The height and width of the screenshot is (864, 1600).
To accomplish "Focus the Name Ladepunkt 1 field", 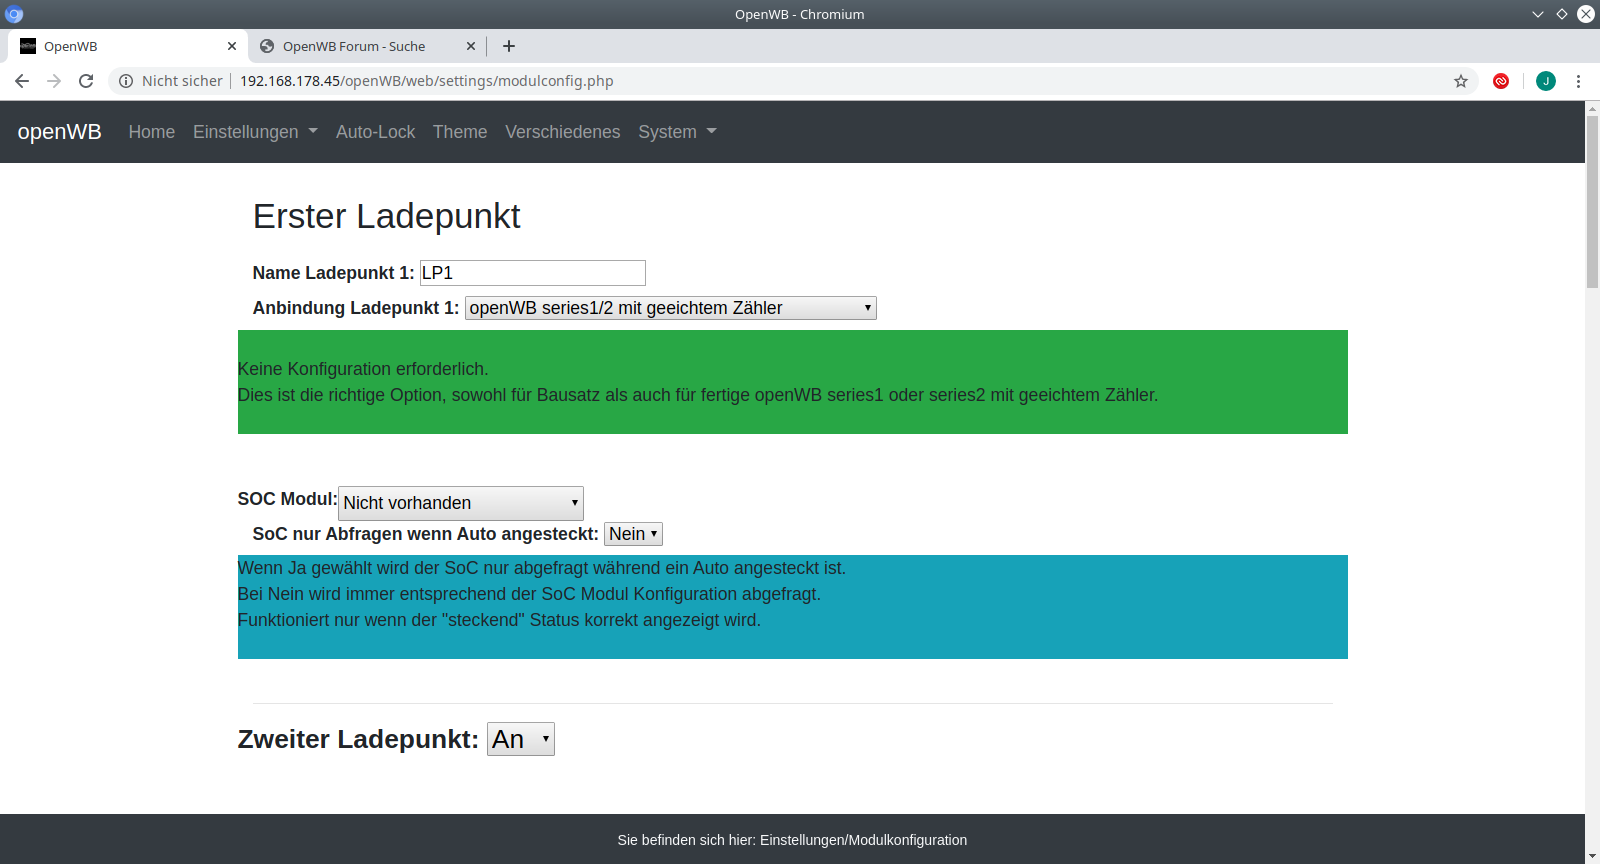I will click(532, 273).
